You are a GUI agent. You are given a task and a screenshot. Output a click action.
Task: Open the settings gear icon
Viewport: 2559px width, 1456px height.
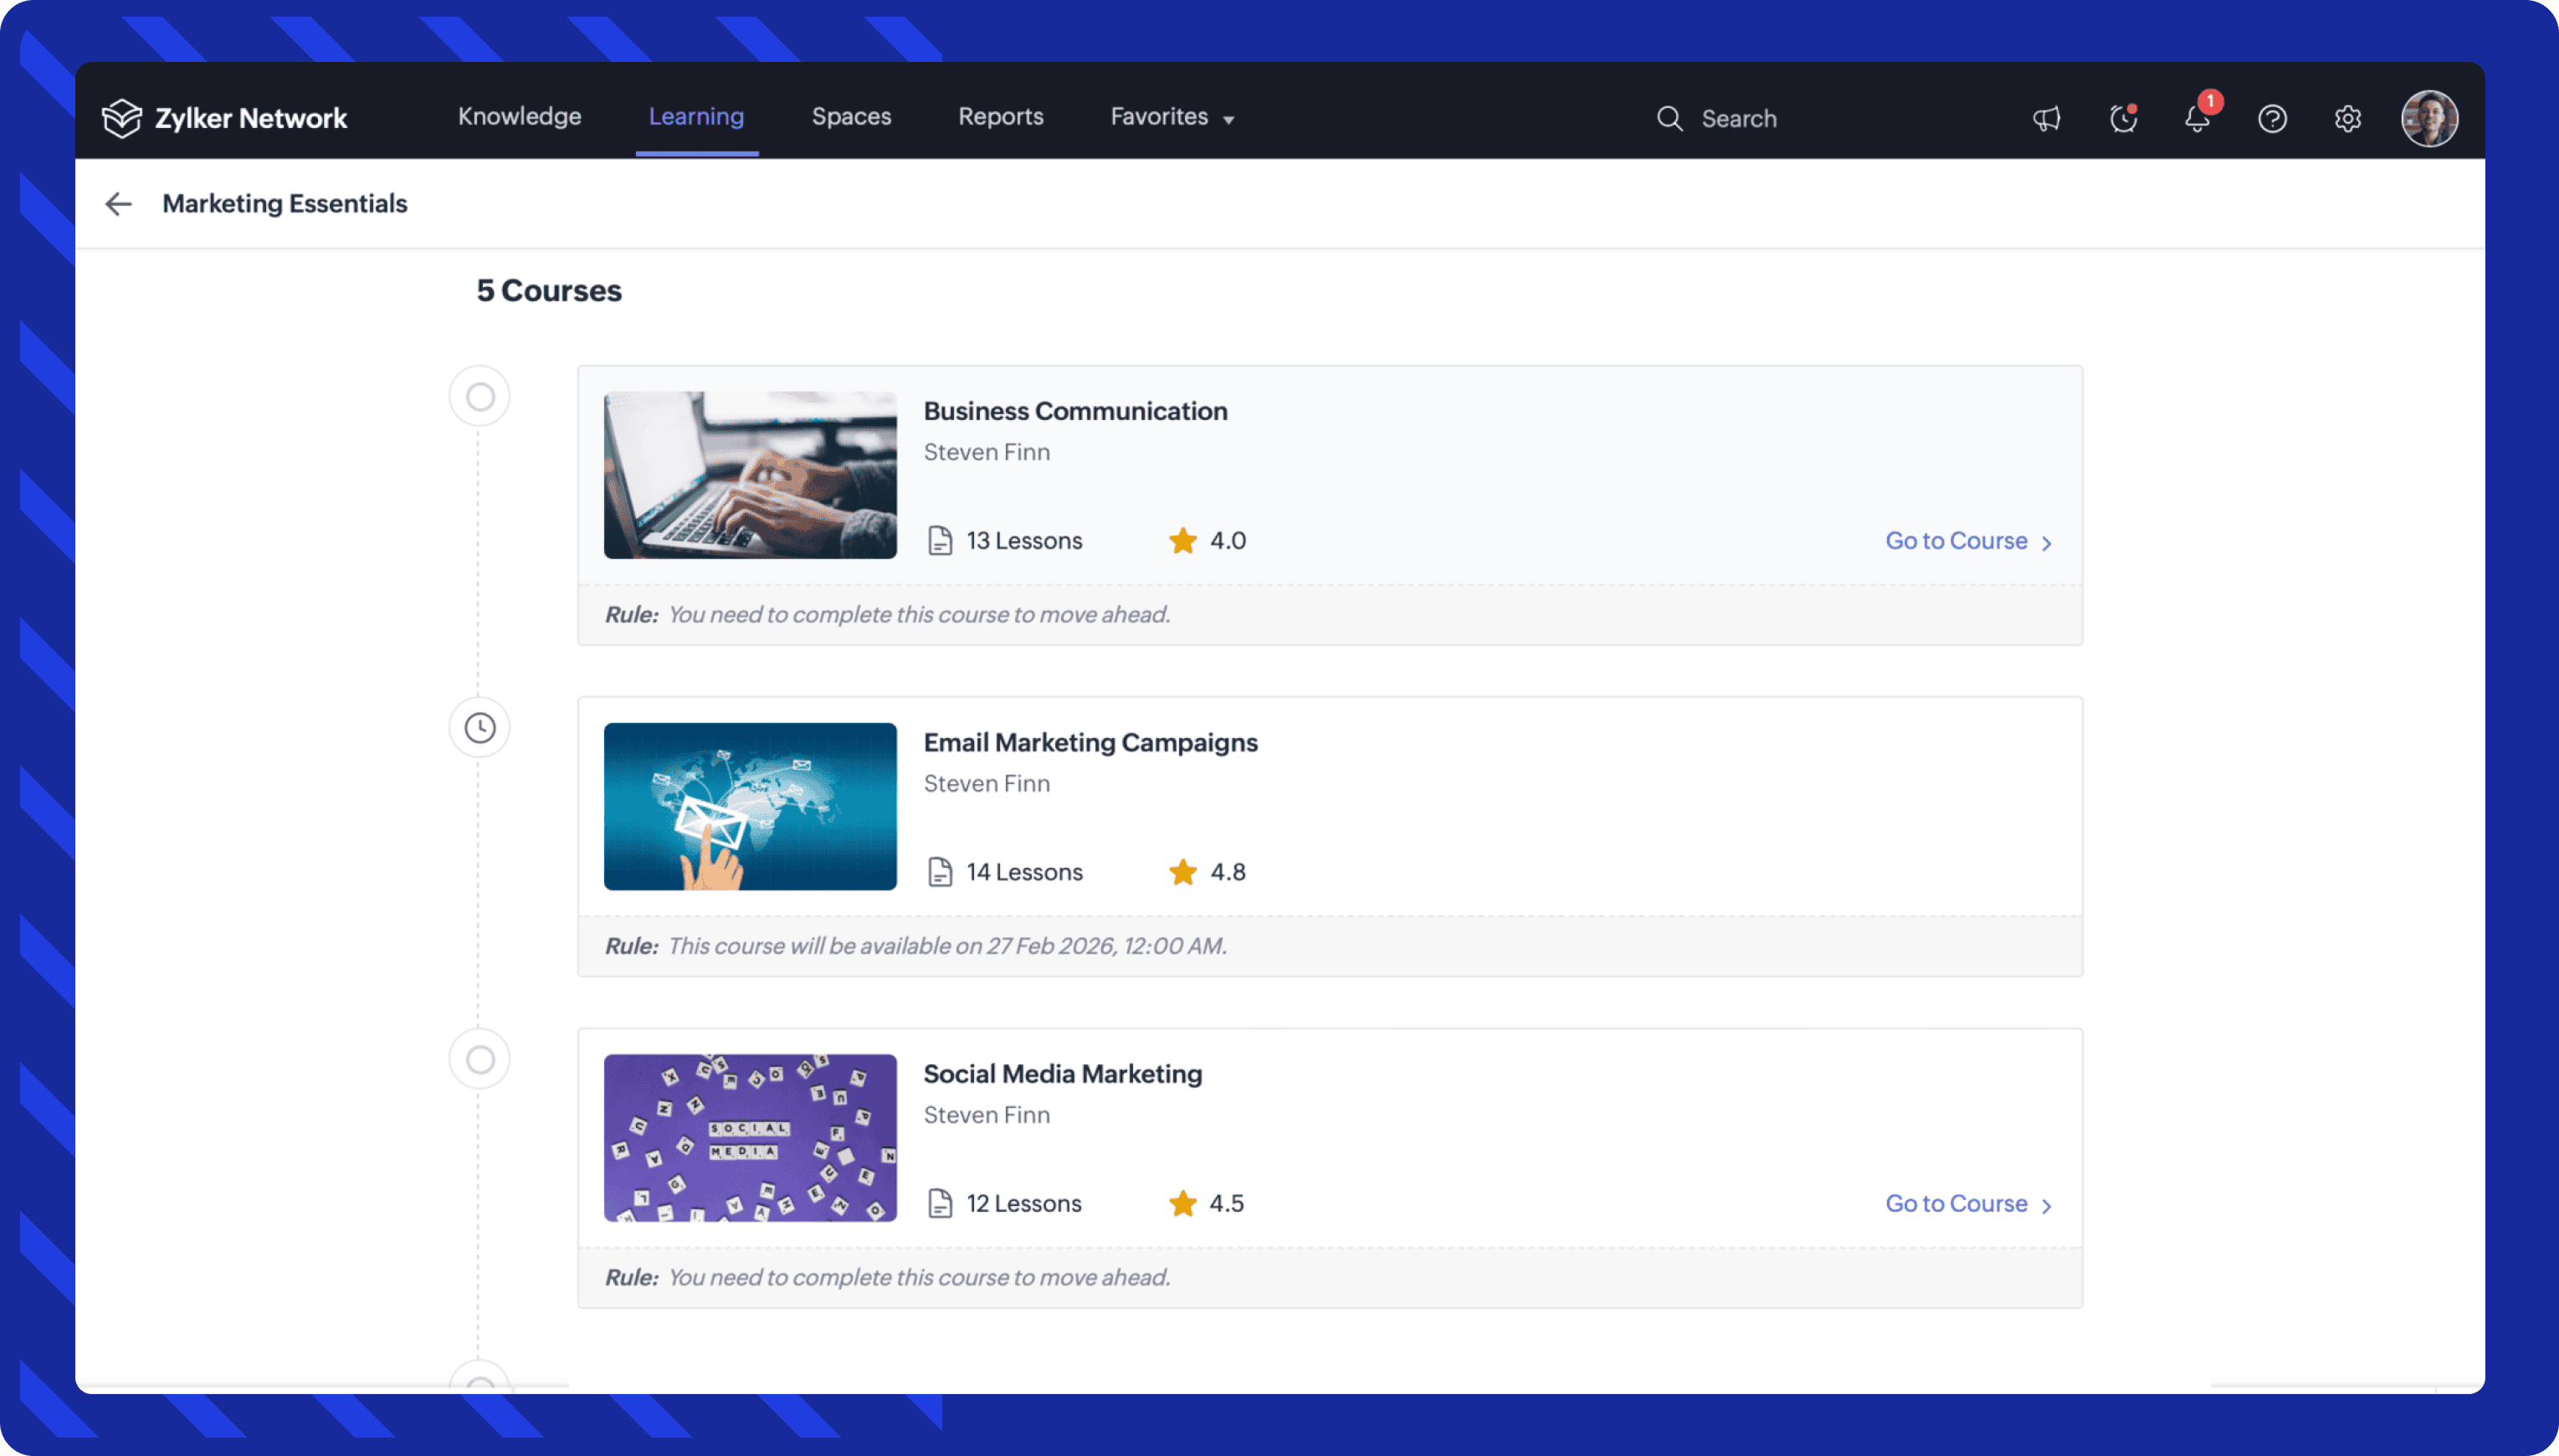2347,119
